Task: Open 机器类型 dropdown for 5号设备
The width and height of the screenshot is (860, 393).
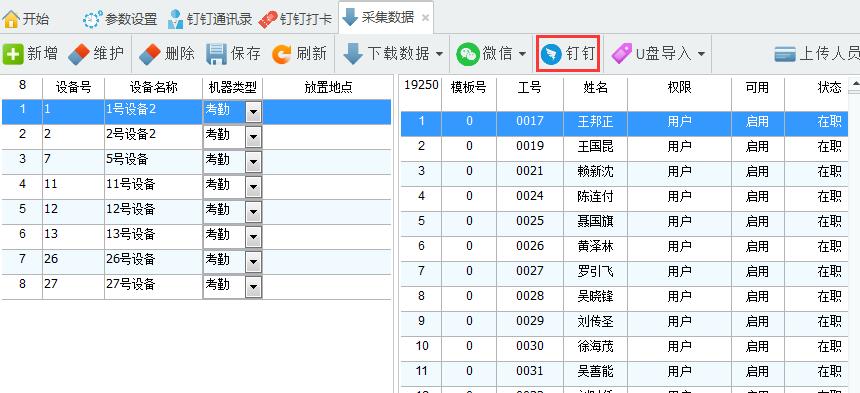Action: (x=253, y=162)
